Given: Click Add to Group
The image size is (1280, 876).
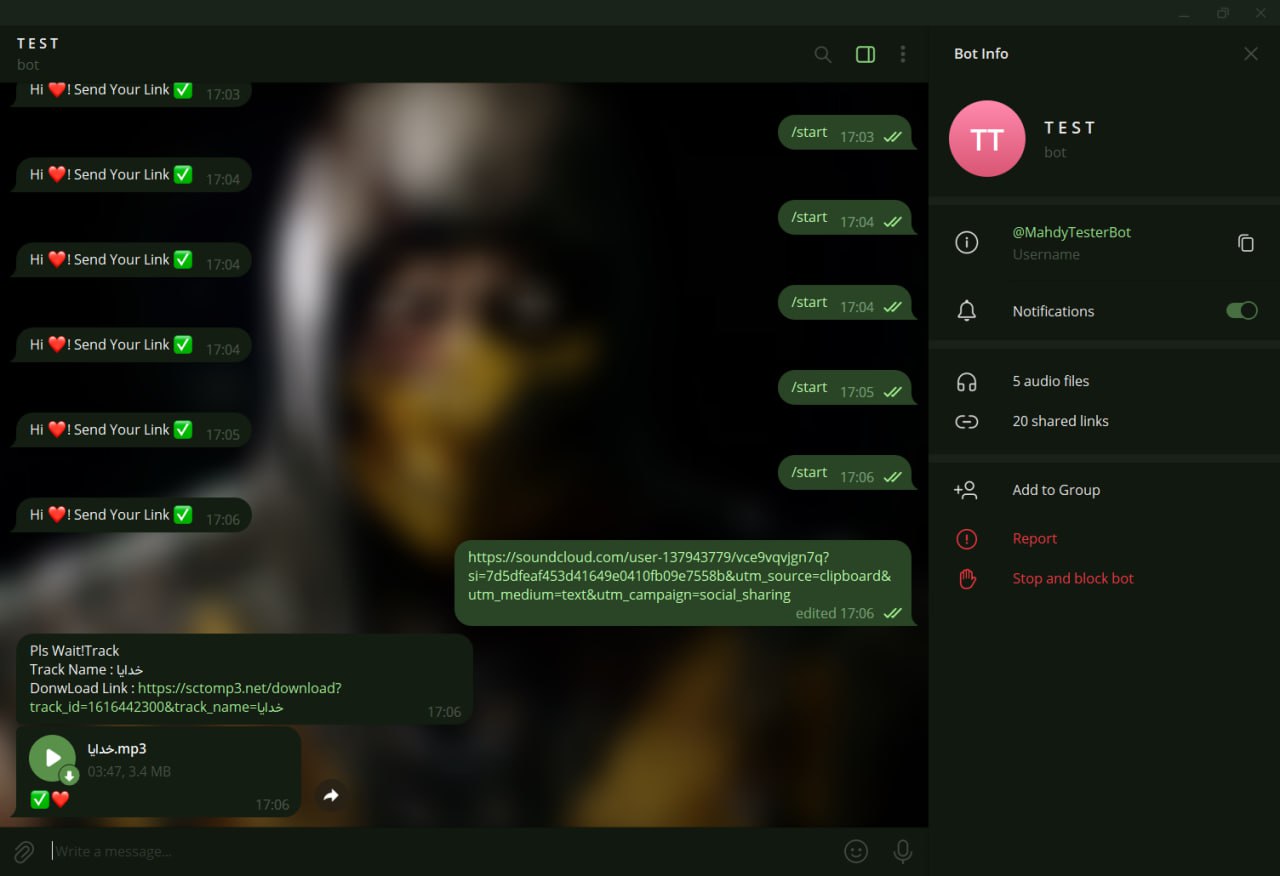Looking at the screenshot, I should click(x=1104, y=490).
